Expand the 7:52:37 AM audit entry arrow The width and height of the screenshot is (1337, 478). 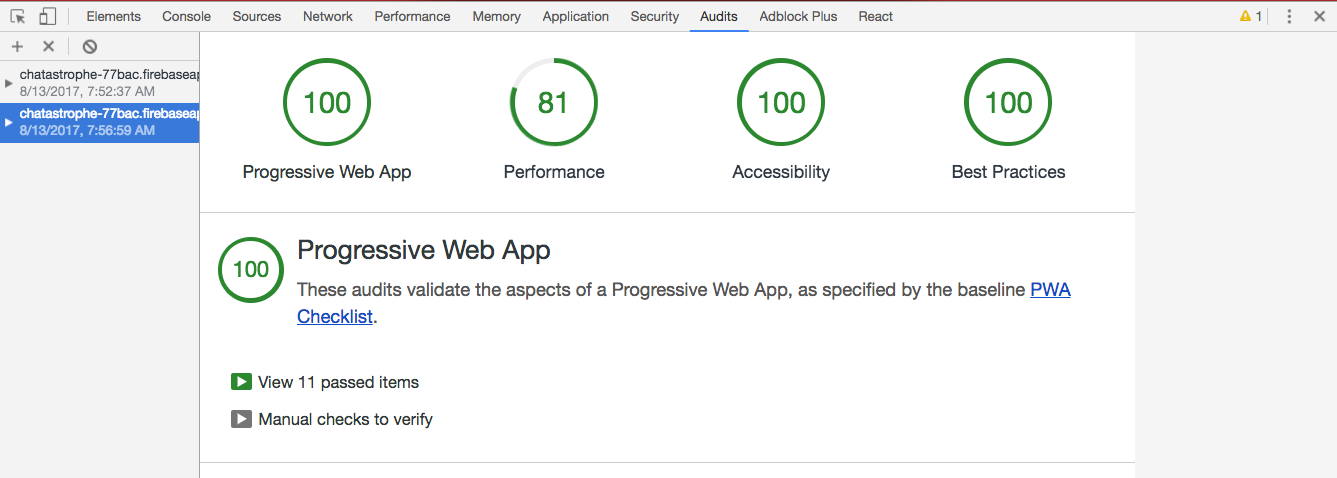[9, 83]
